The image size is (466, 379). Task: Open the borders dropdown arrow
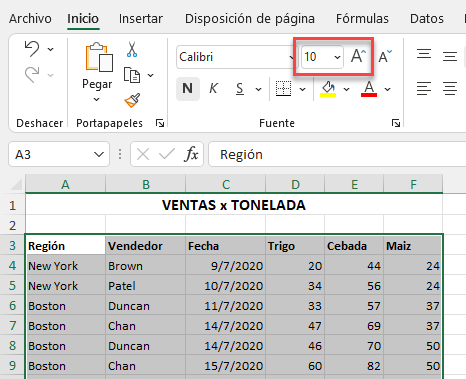302,89
